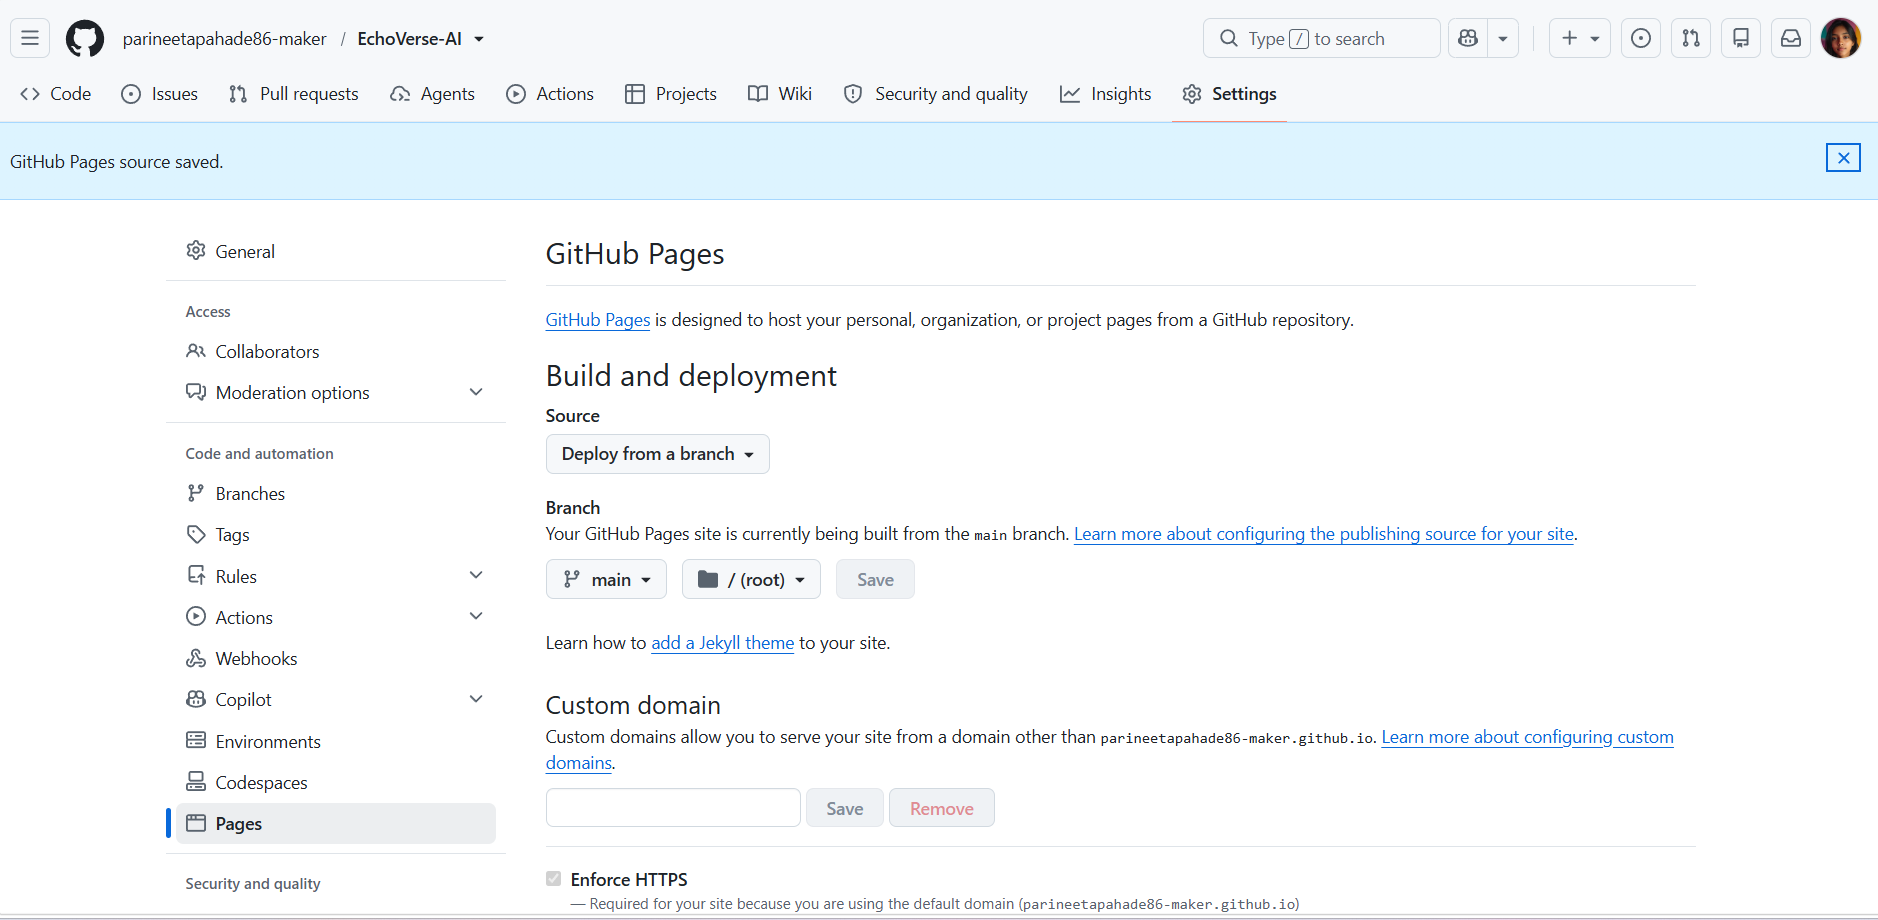Open the 'Deploy from a branch' source dropdown
1878x920 pixels.
pyautogui.click(x=658, y=454)
